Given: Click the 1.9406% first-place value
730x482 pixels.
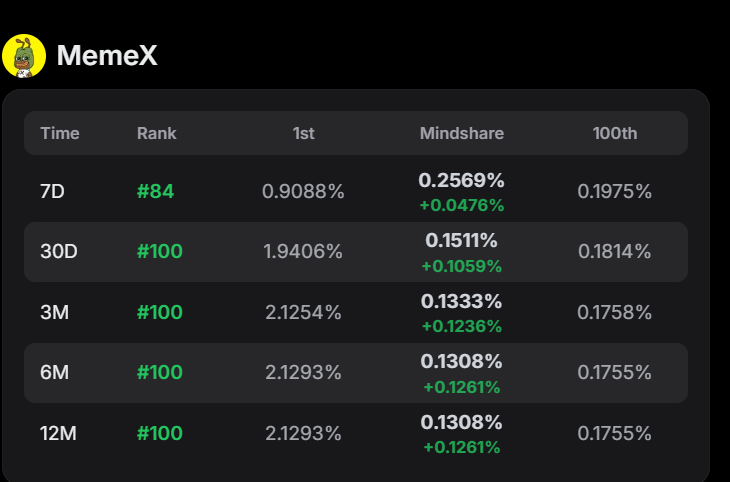Looking at the screenshot, I should click(x=303, y=251).
